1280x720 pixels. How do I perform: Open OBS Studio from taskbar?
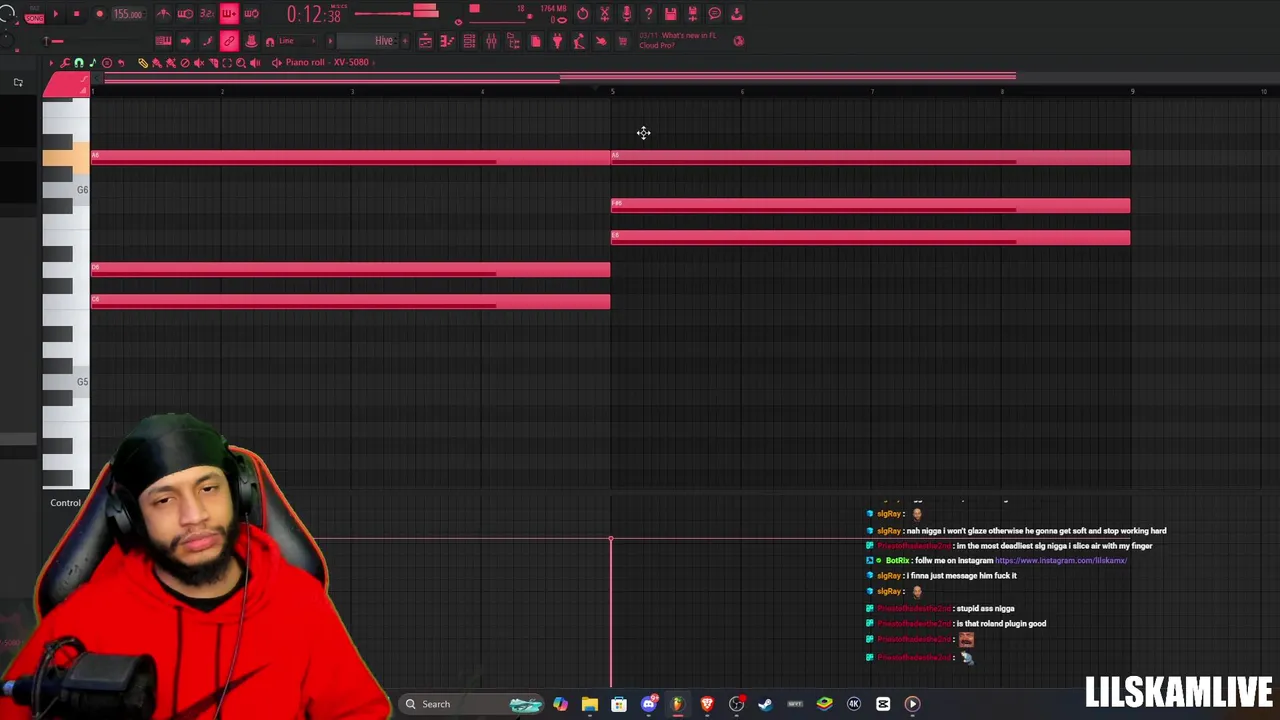click(x=736, y=704)
